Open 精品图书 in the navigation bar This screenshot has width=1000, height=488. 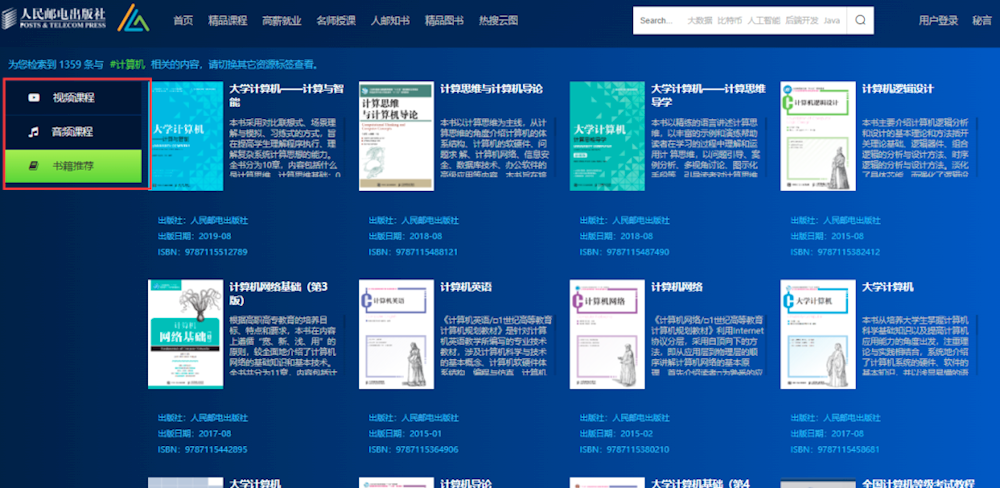point(444,20)
